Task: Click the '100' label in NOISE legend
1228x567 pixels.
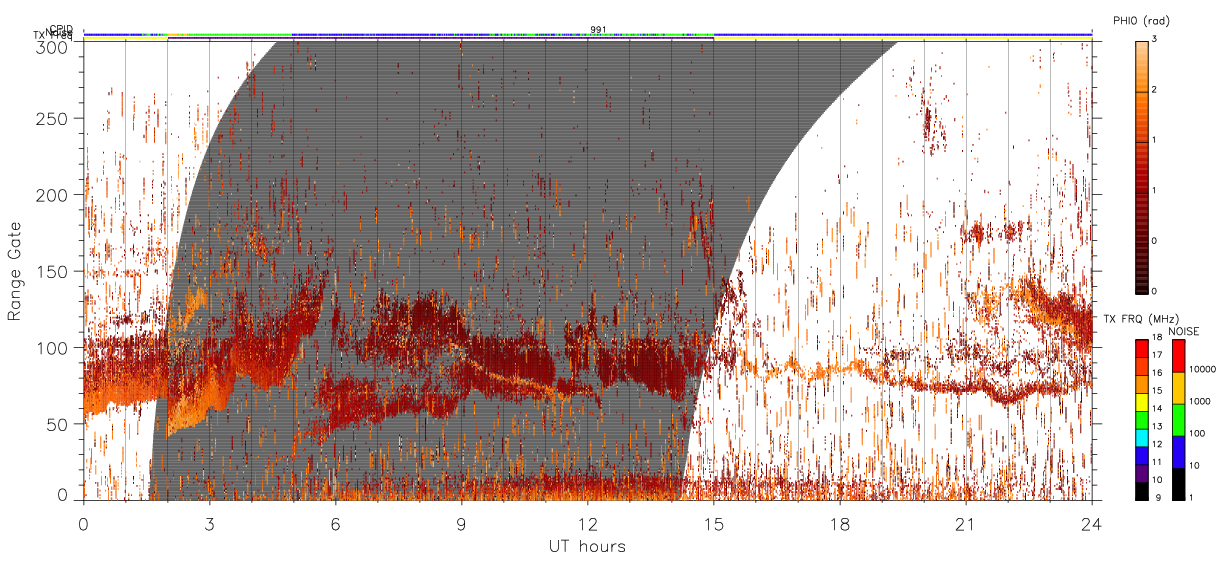Action: [x=1198, y=434]
